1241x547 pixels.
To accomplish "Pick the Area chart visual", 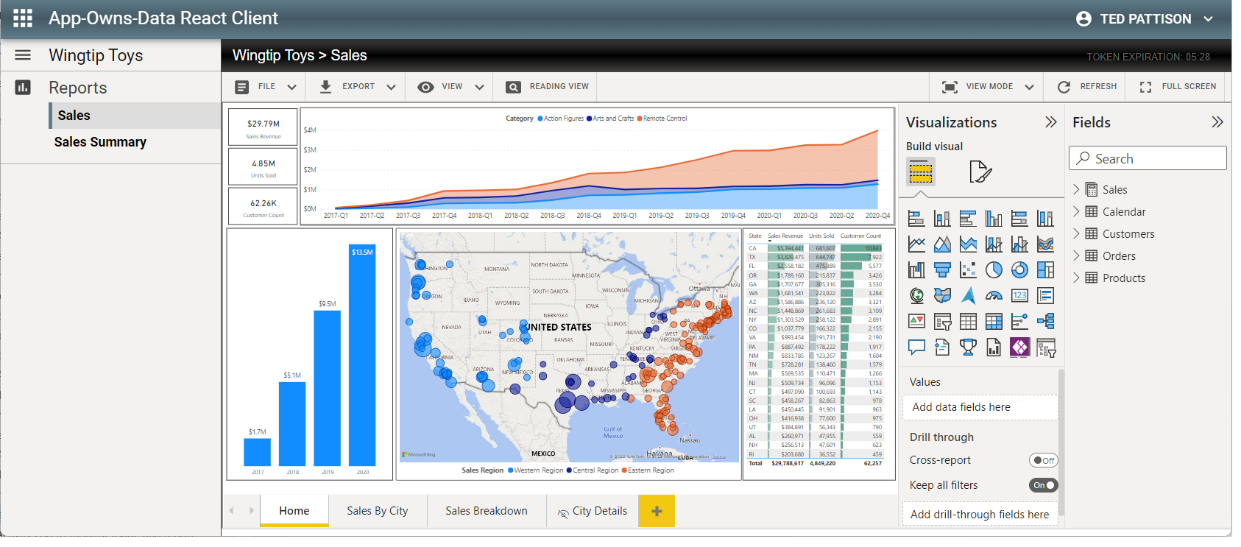I will 942,243.
